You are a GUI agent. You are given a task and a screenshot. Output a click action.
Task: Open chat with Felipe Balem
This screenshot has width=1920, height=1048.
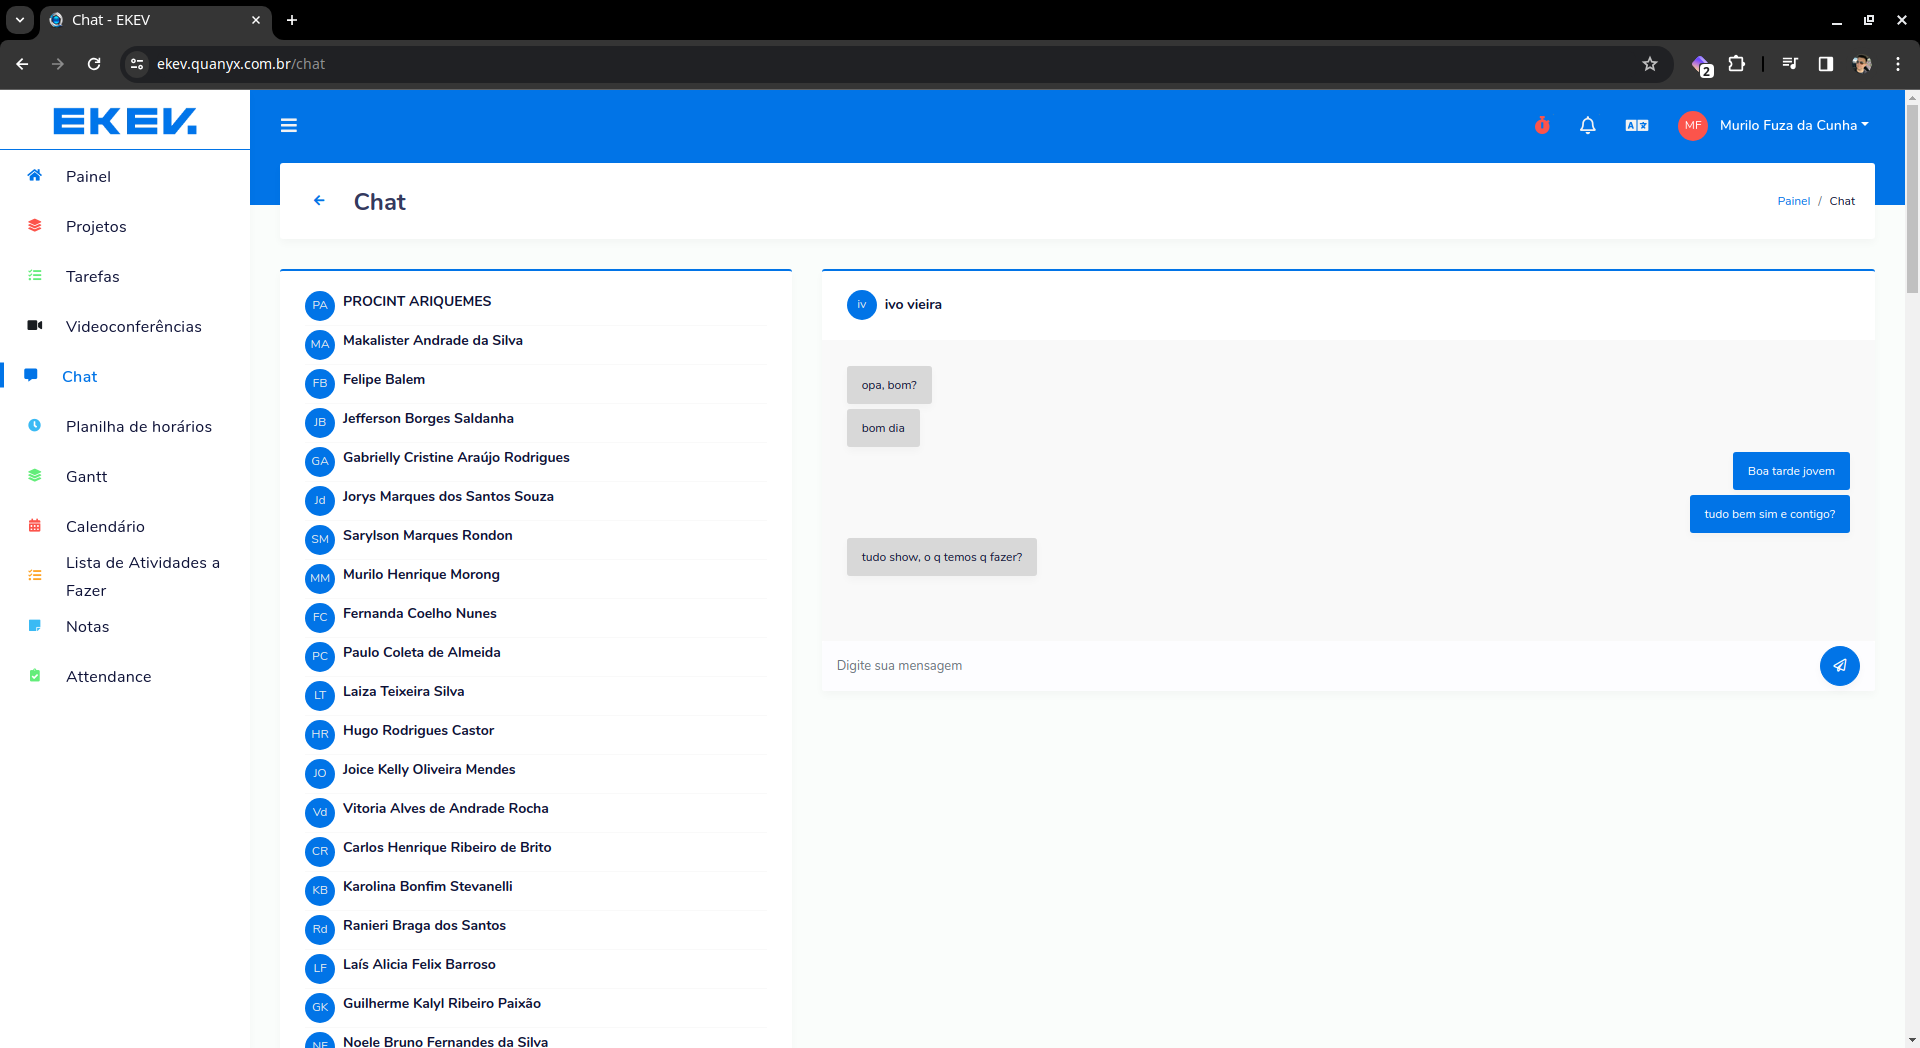(x=384, y=380)
